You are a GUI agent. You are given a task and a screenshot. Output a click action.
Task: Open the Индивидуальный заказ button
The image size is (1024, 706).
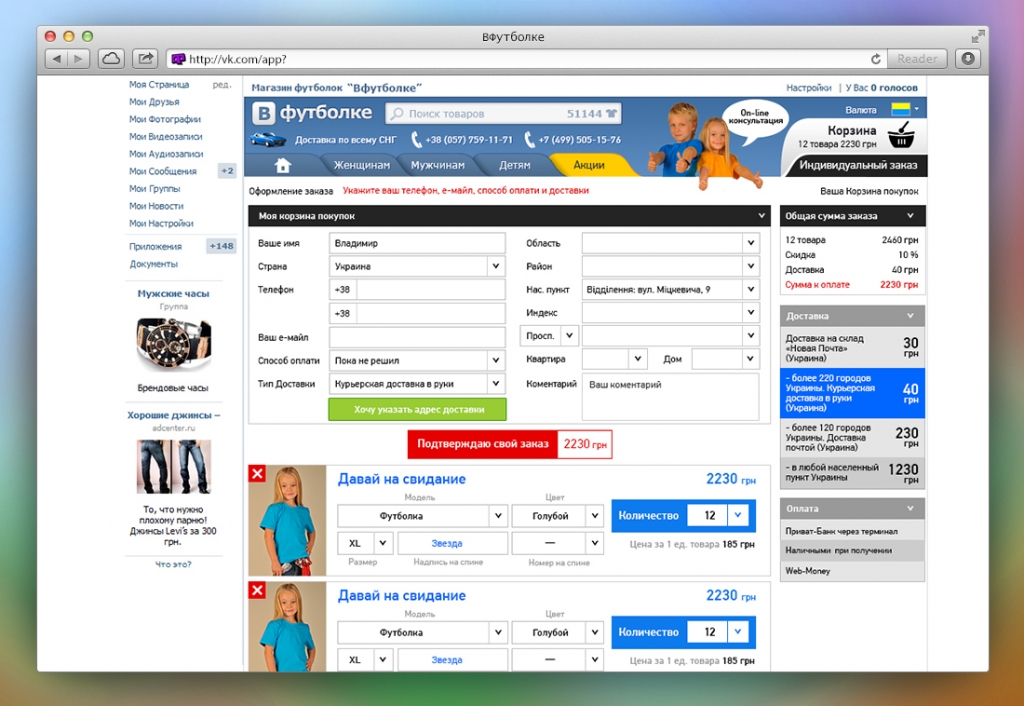[x=858, y=165]
